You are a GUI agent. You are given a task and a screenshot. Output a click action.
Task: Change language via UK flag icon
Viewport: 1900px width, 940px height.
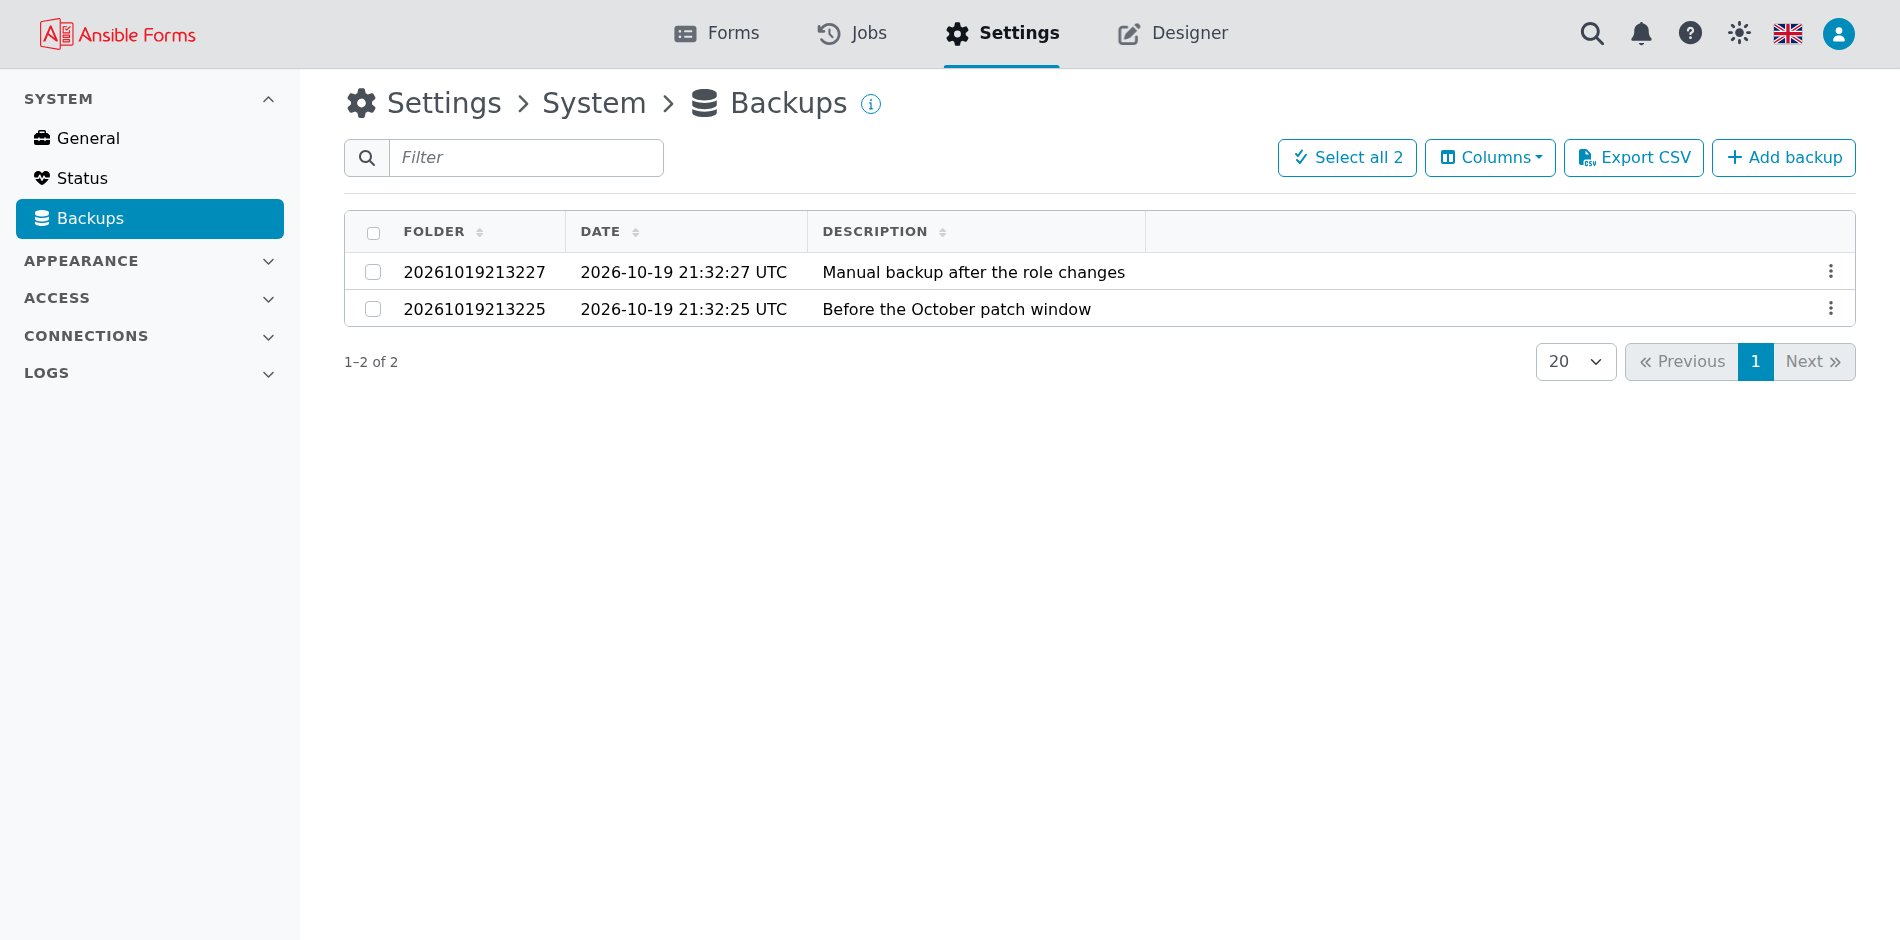point(1788,34)
